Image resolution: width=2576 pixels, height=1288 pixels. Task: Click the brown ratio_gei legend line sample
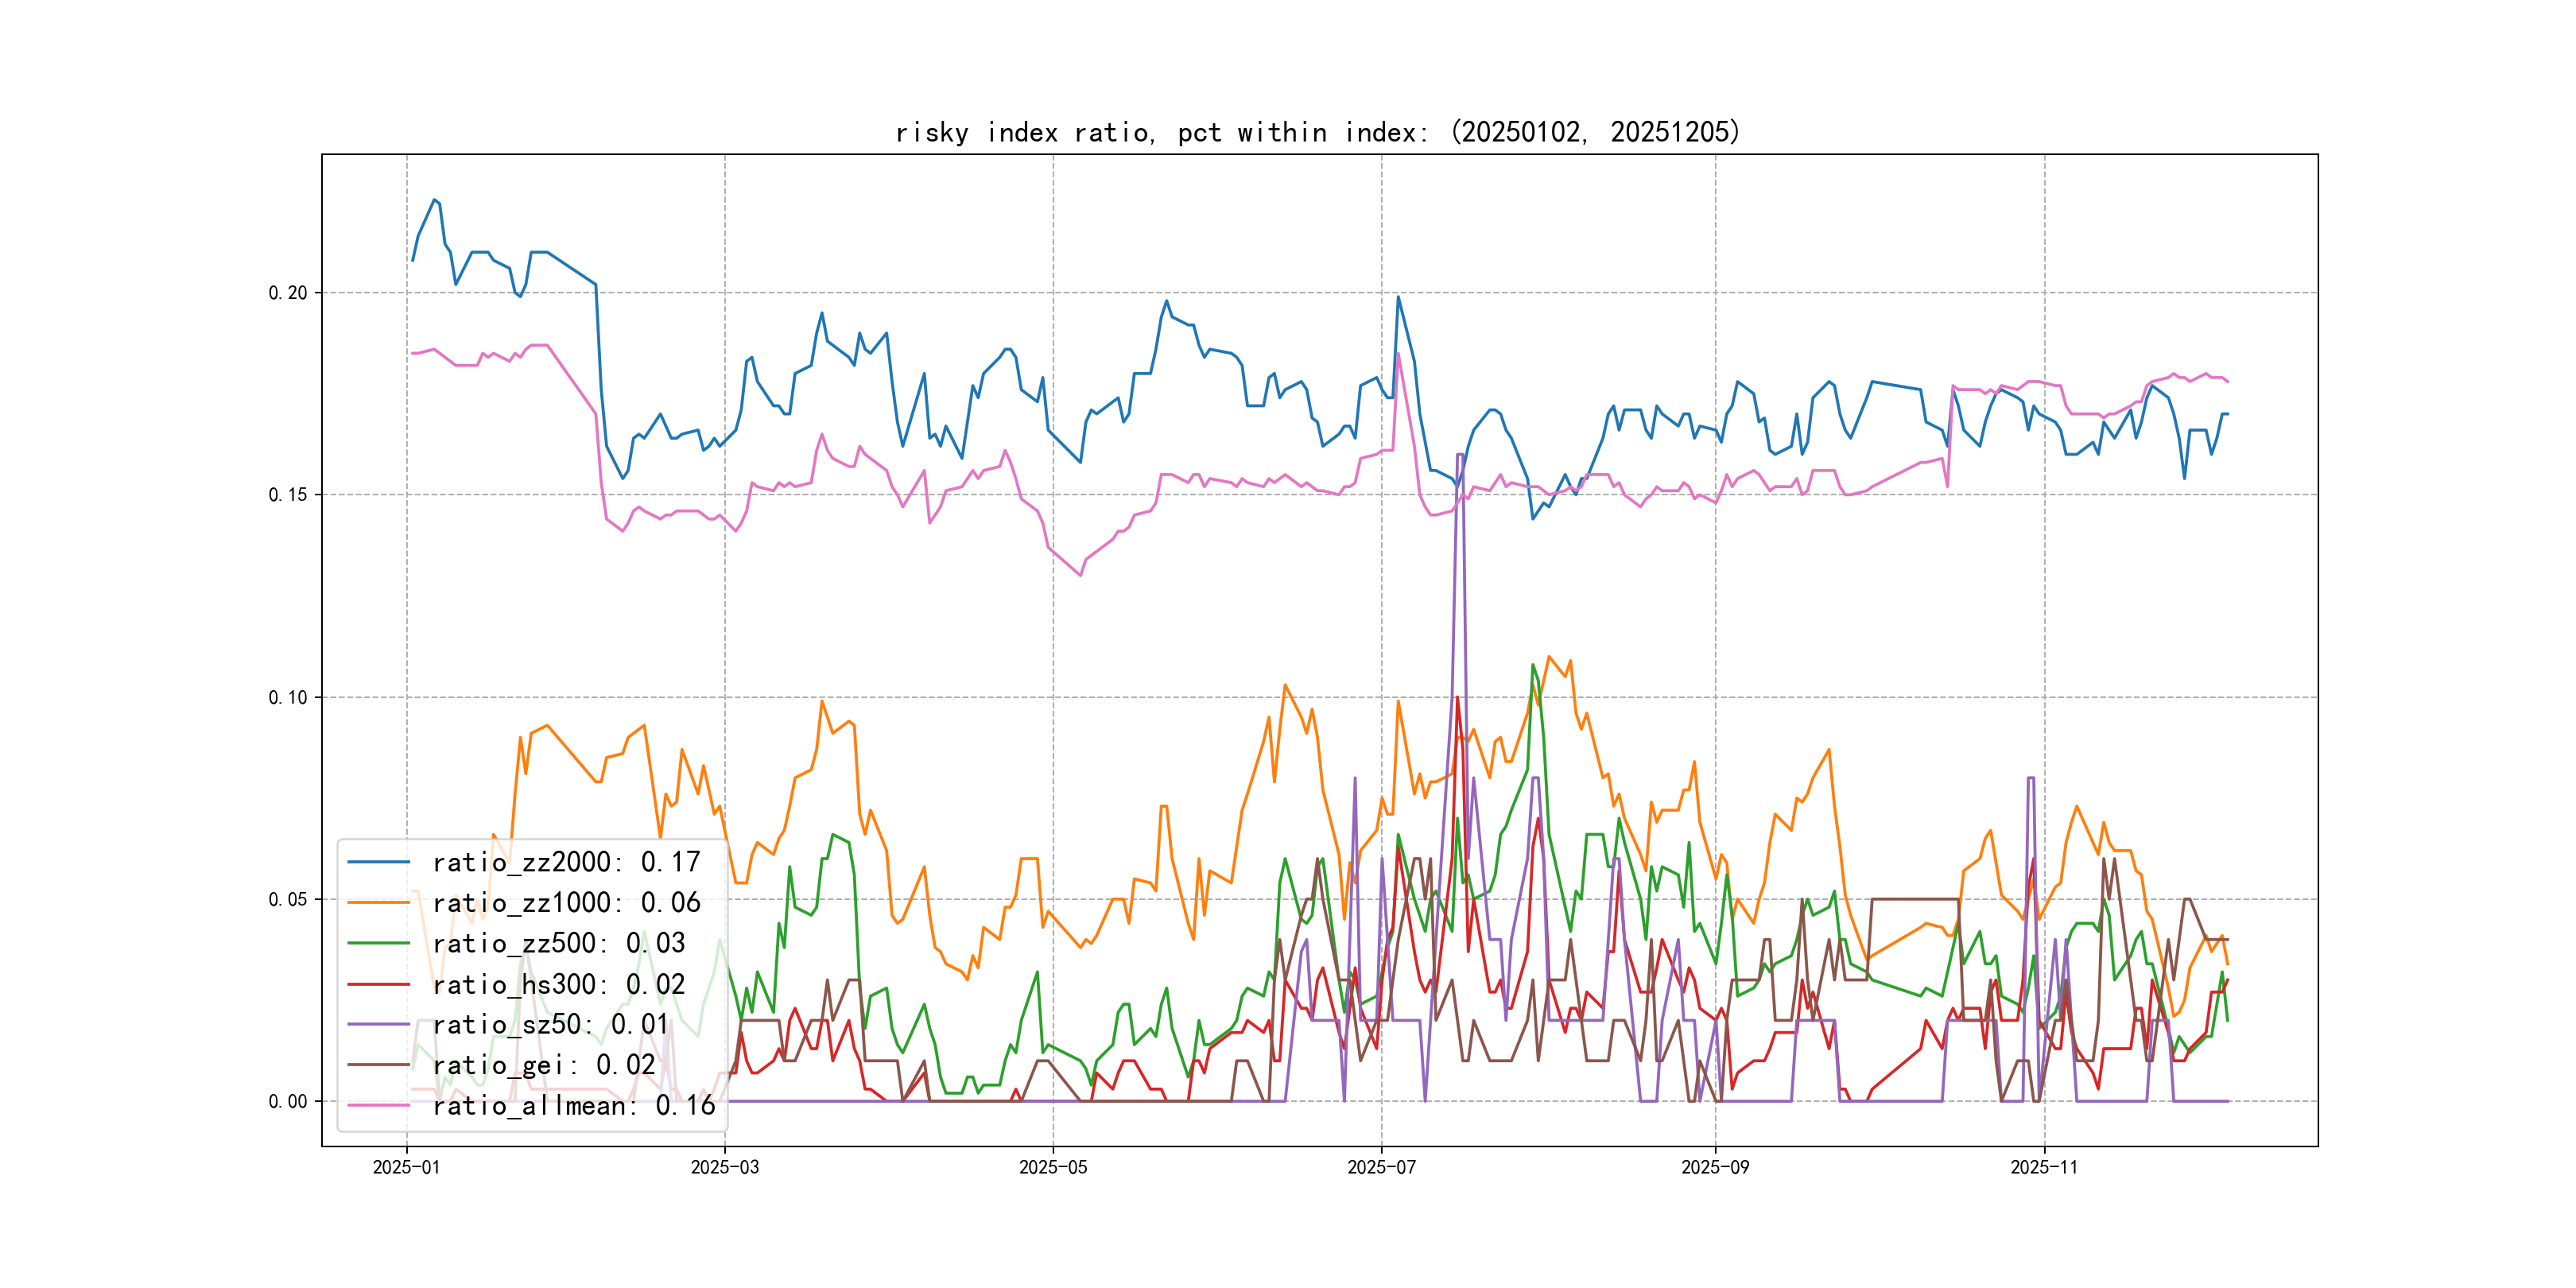[378, 1065]
